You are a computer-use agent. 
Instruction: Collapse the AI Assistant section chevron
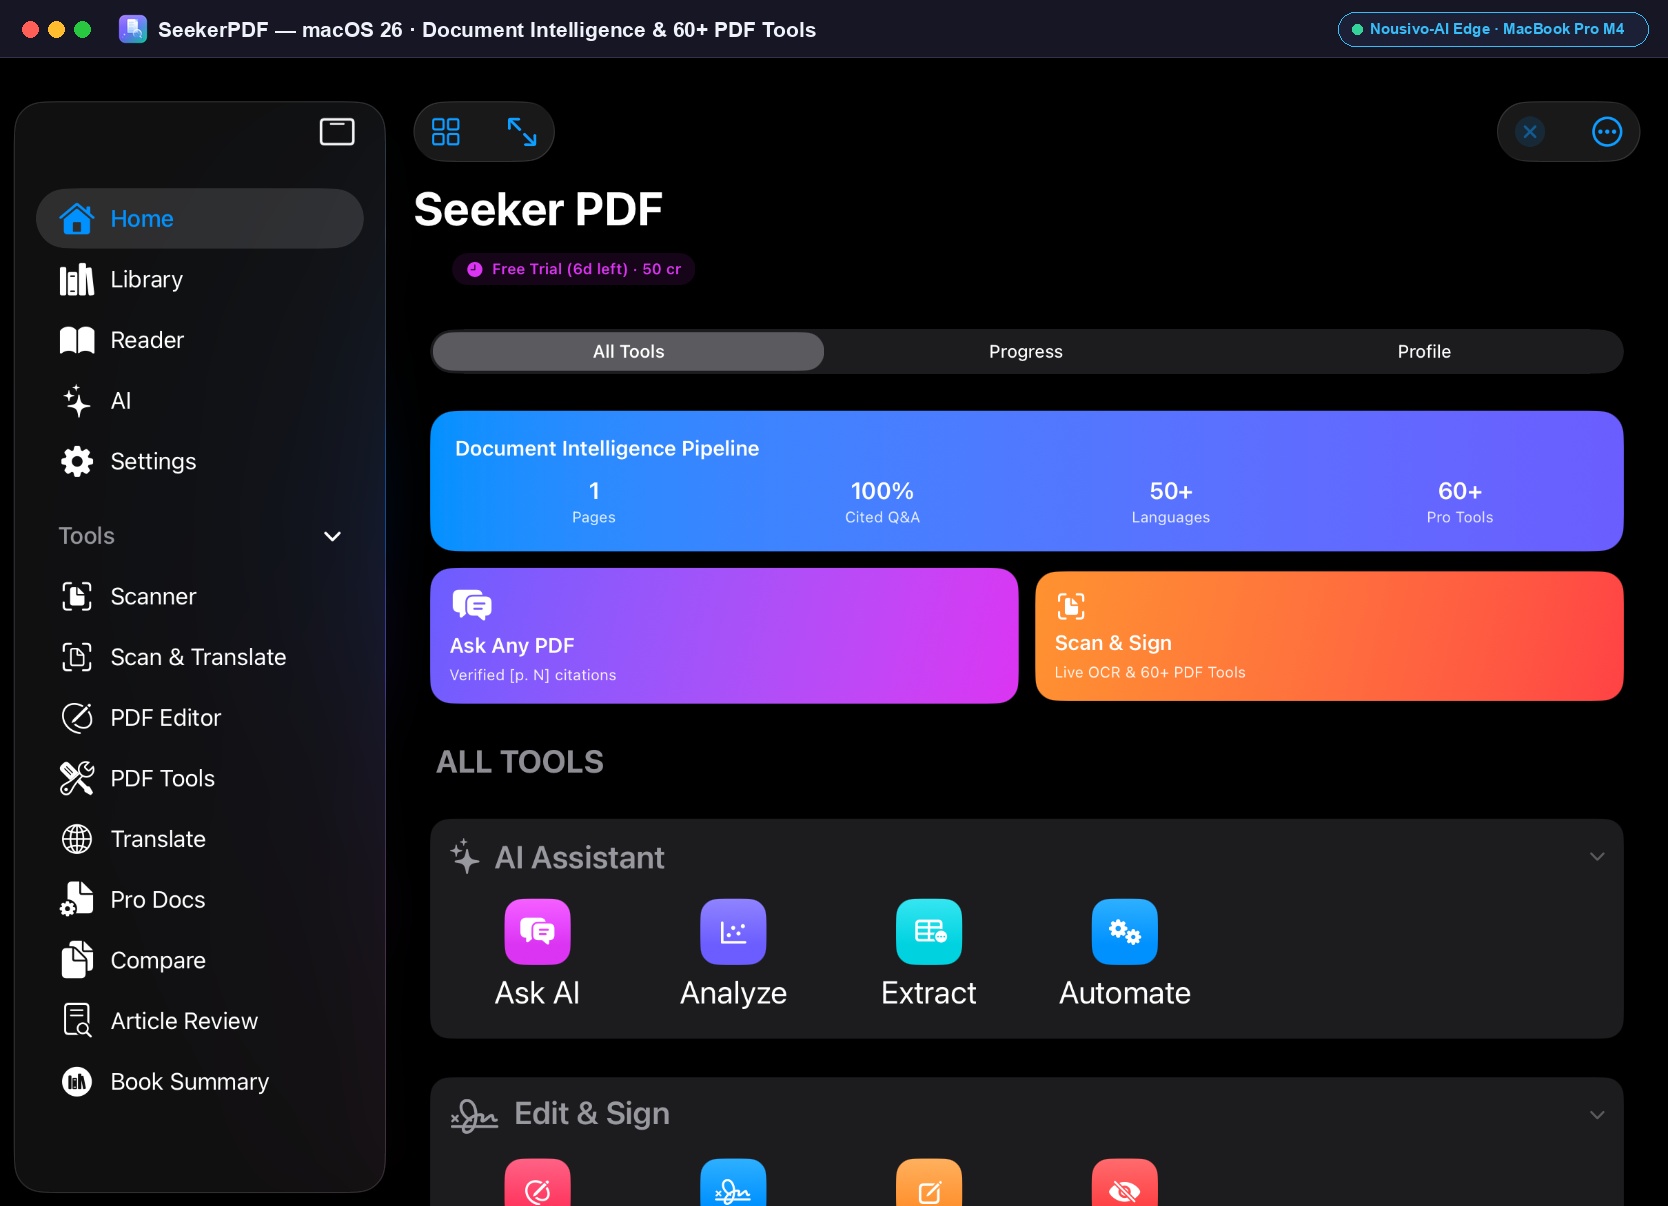click(x=1597, y=857)
